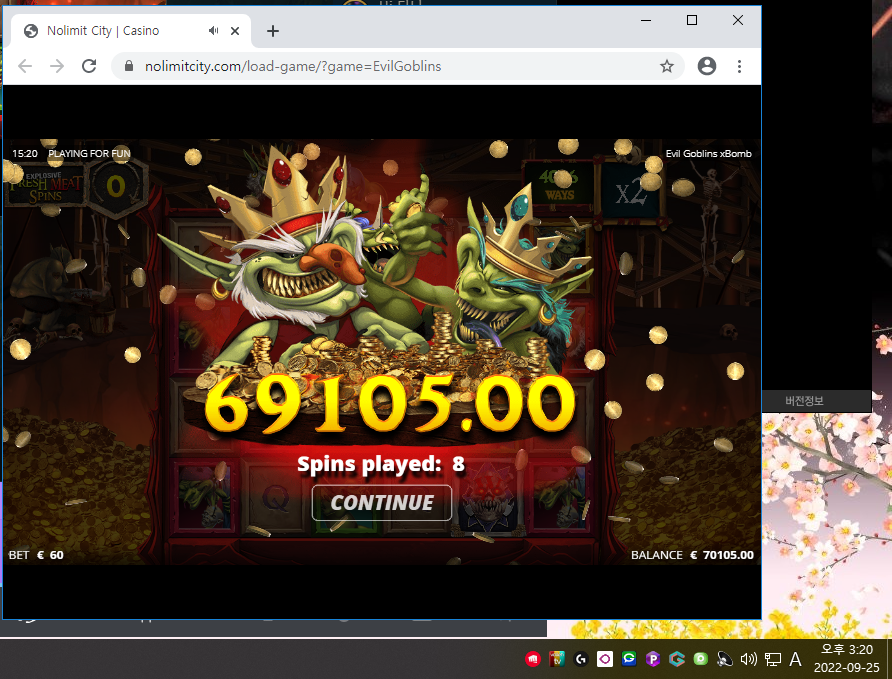Open the network status tray icon
892x679 pixels.
tap(772, 659)
